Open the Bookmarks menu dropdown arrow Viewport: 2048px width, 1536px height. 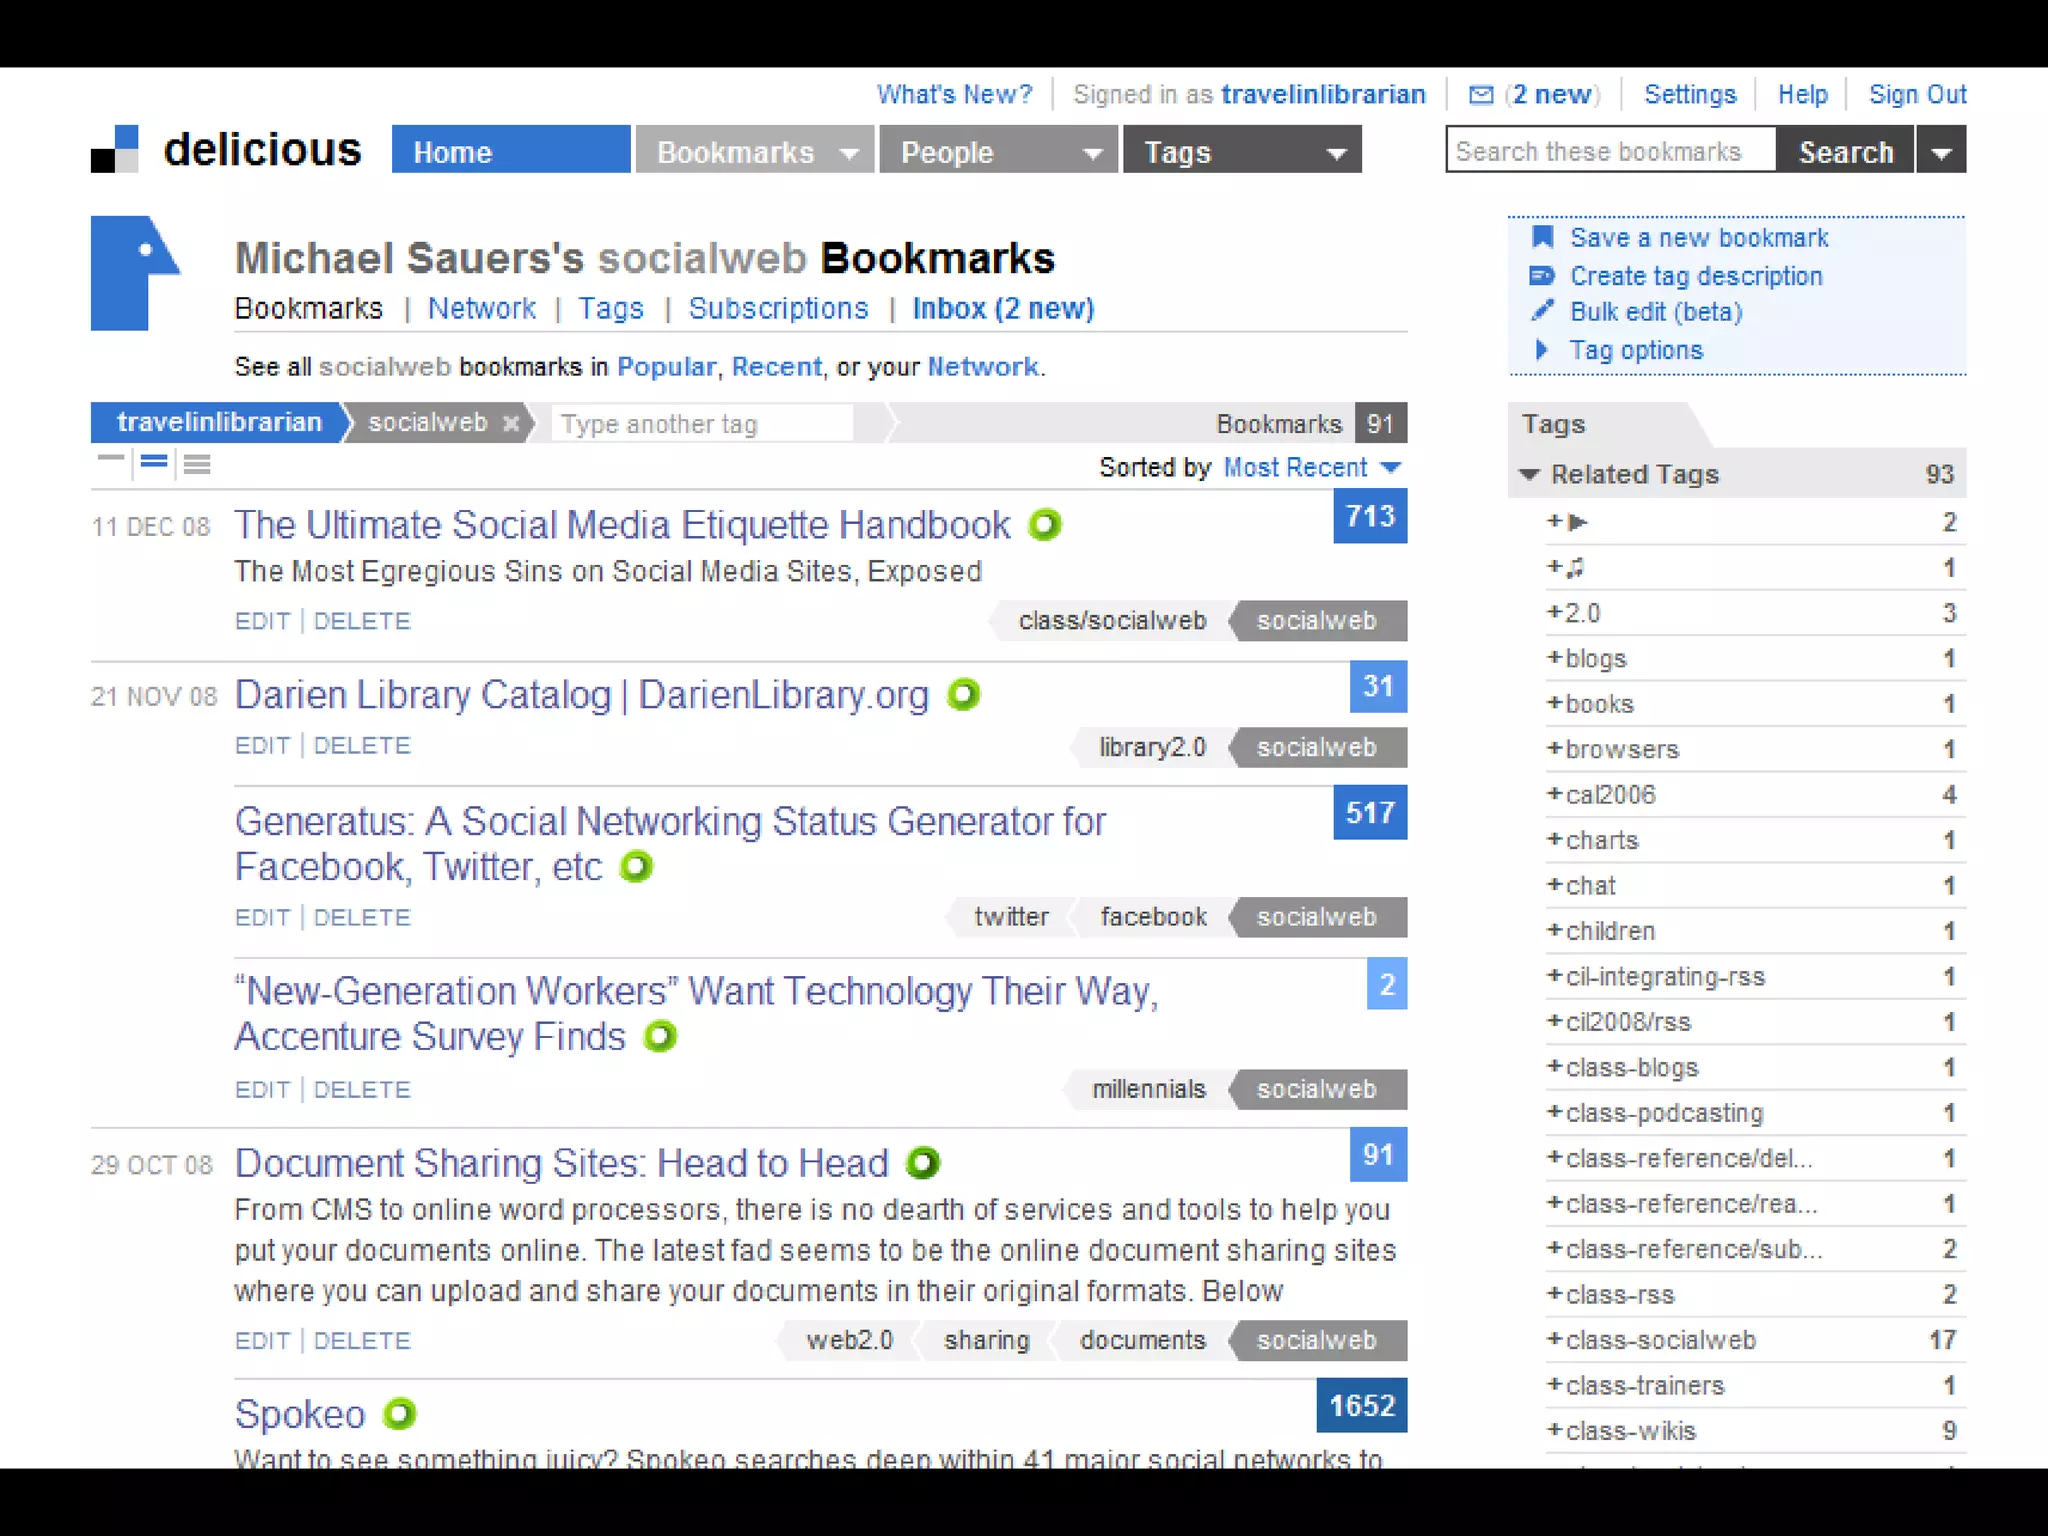850,153
